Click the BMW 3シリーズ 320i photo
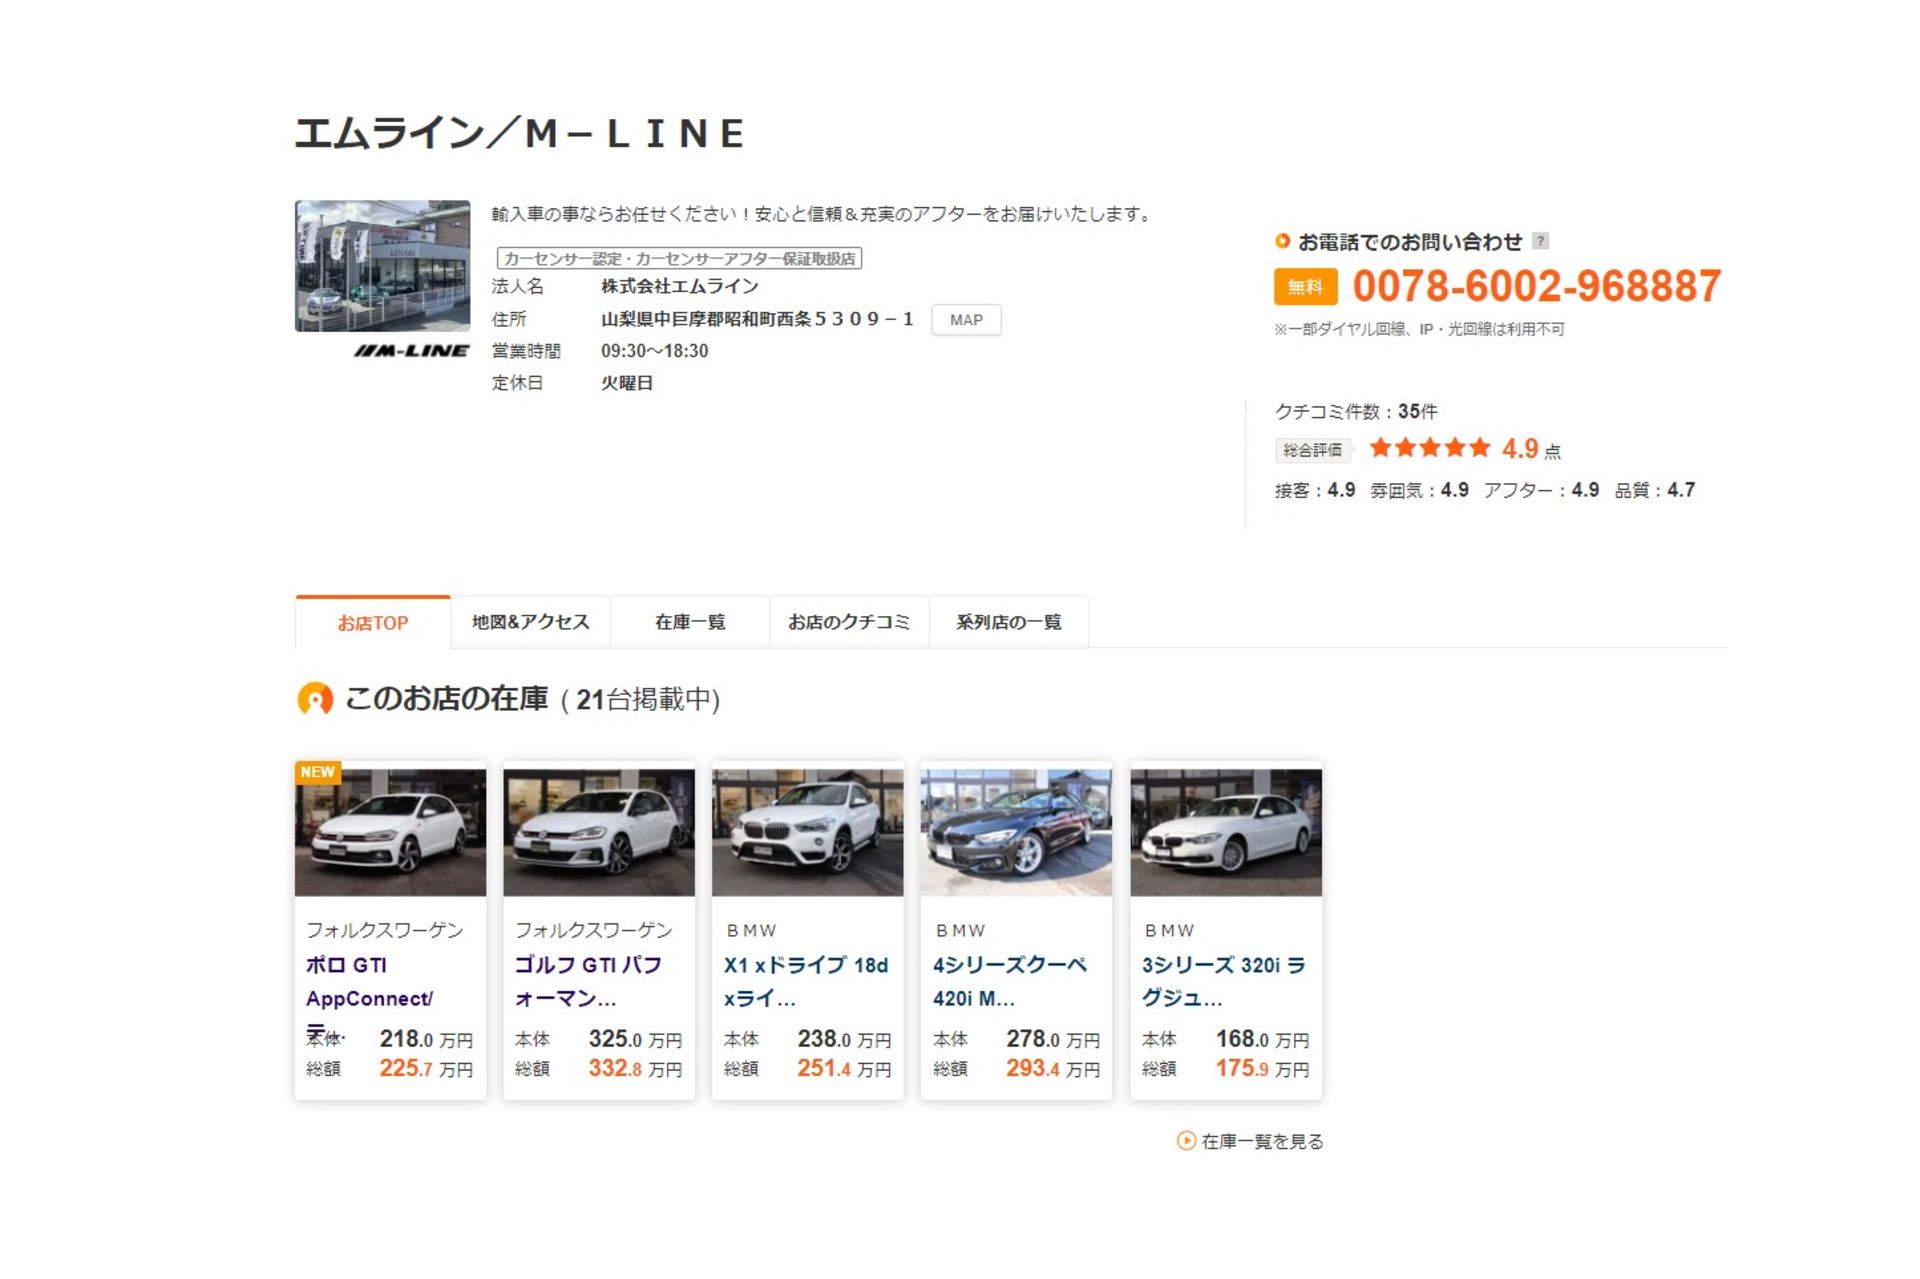Viewport: 1920px width, 1279px height. (1225, 832)
